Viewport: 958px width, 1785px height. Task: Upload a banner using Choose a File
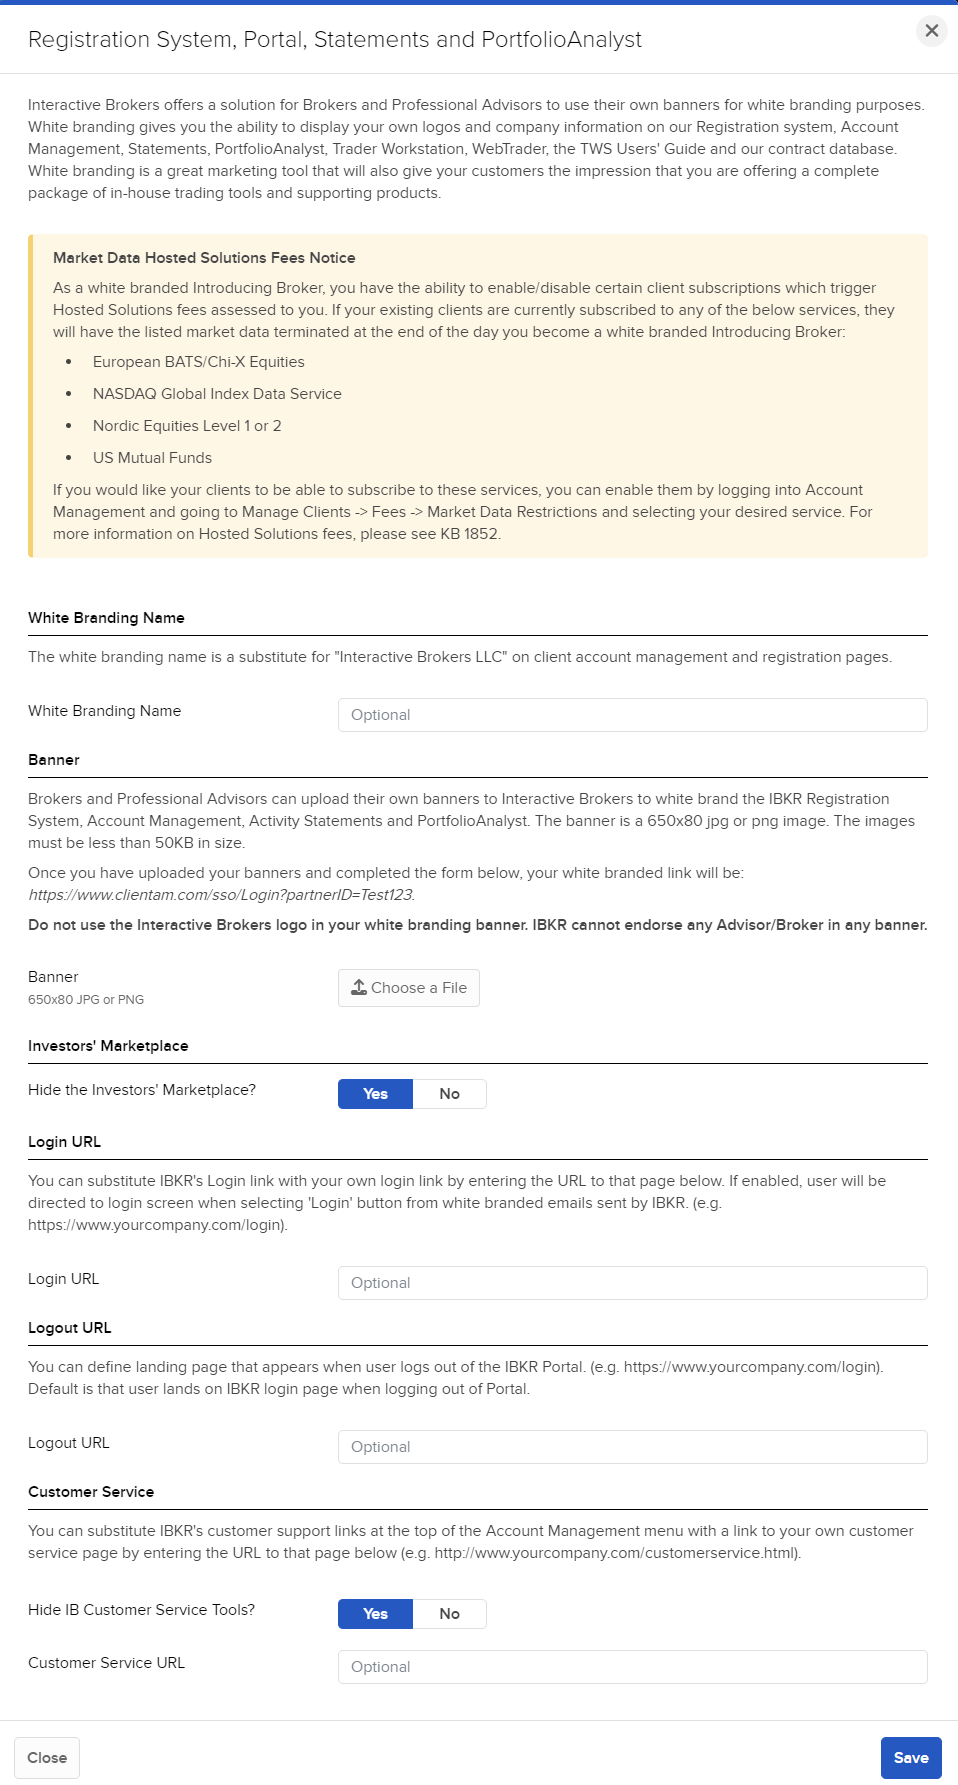(408, 987)
